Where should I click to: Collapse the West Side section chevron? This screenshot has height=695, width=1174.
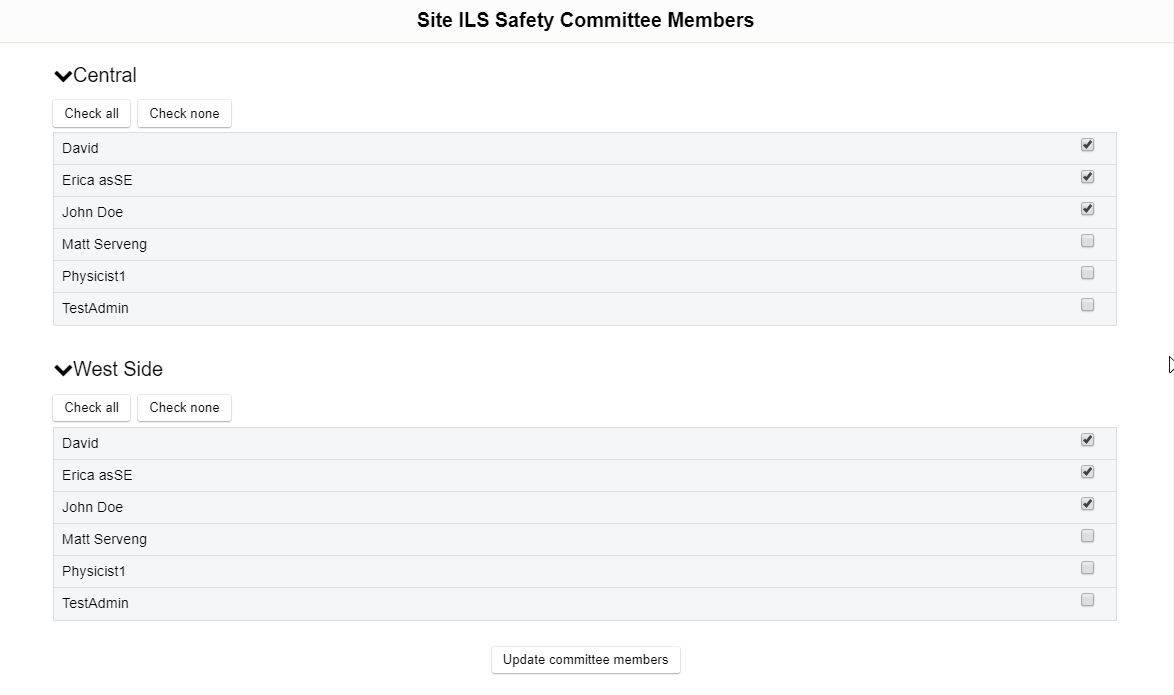tap(63, 370)
